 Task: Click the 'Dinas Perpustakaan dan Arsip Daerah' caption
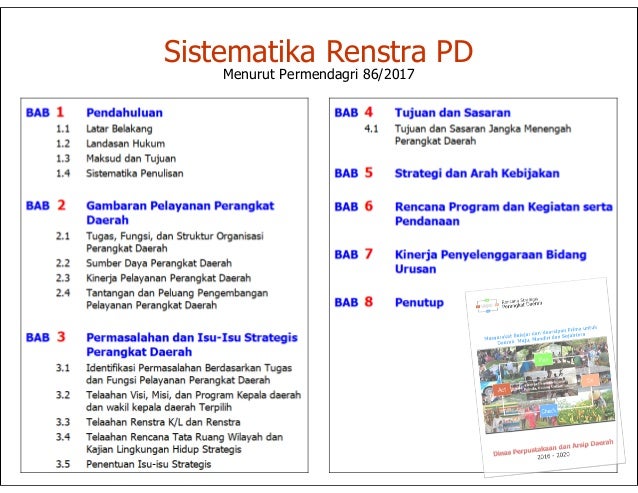pyautogui.click(x=553, y=447)
